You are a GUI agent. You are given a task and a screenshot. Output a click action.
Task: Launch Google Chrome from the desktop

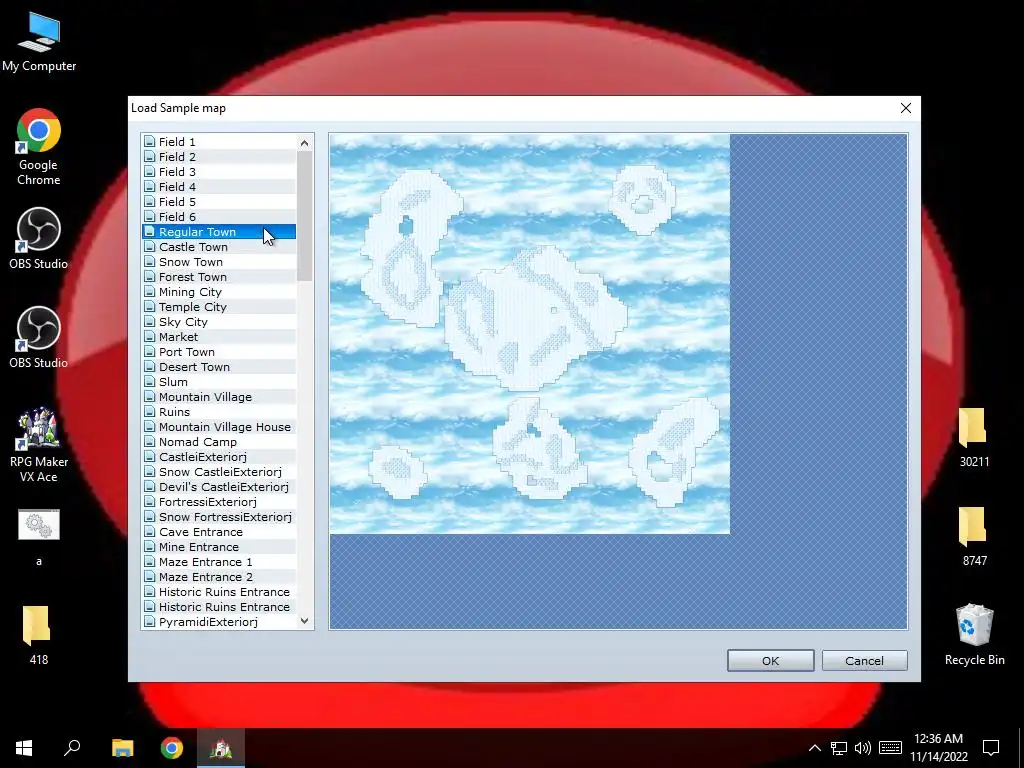point(39,147)
